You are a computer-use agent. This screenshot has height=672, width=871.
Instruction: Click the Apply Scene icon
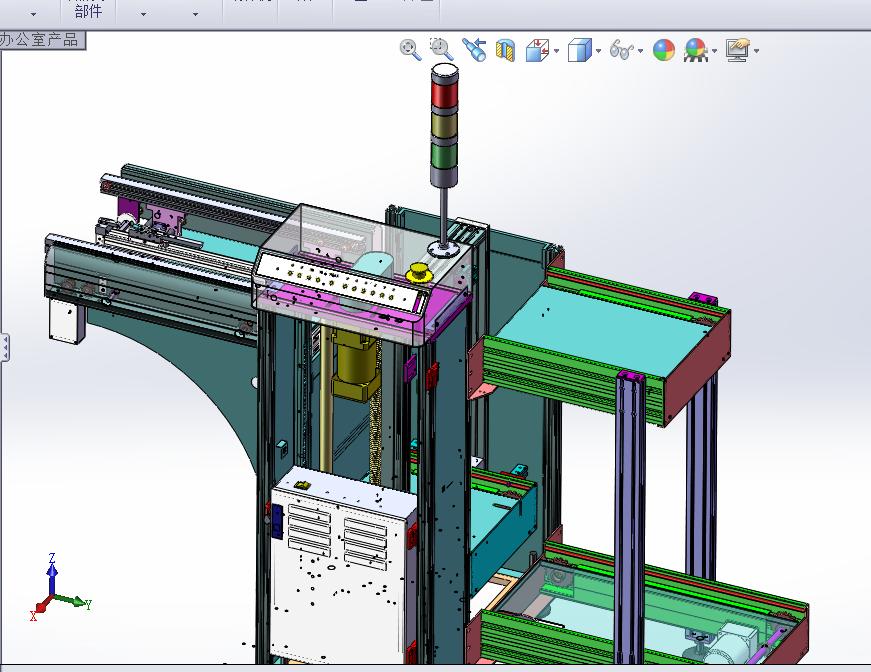(x=697, y=50)
